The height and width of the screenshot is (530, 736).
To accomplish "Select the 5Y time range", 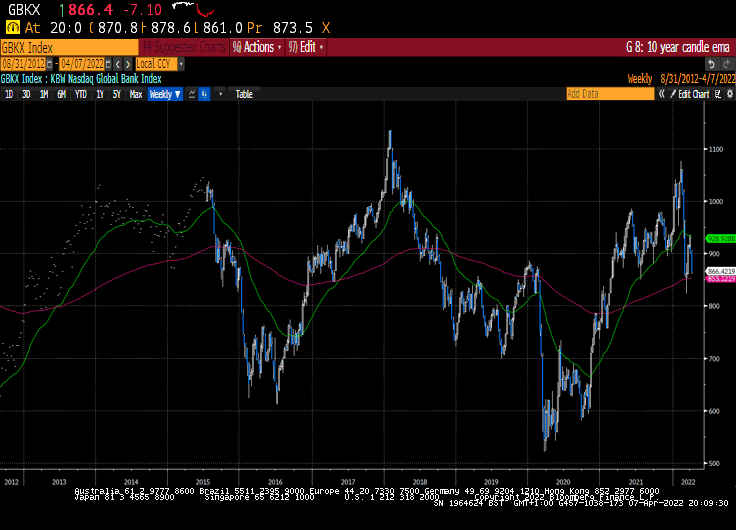I will pyautogui.click(x=116, y=94).
